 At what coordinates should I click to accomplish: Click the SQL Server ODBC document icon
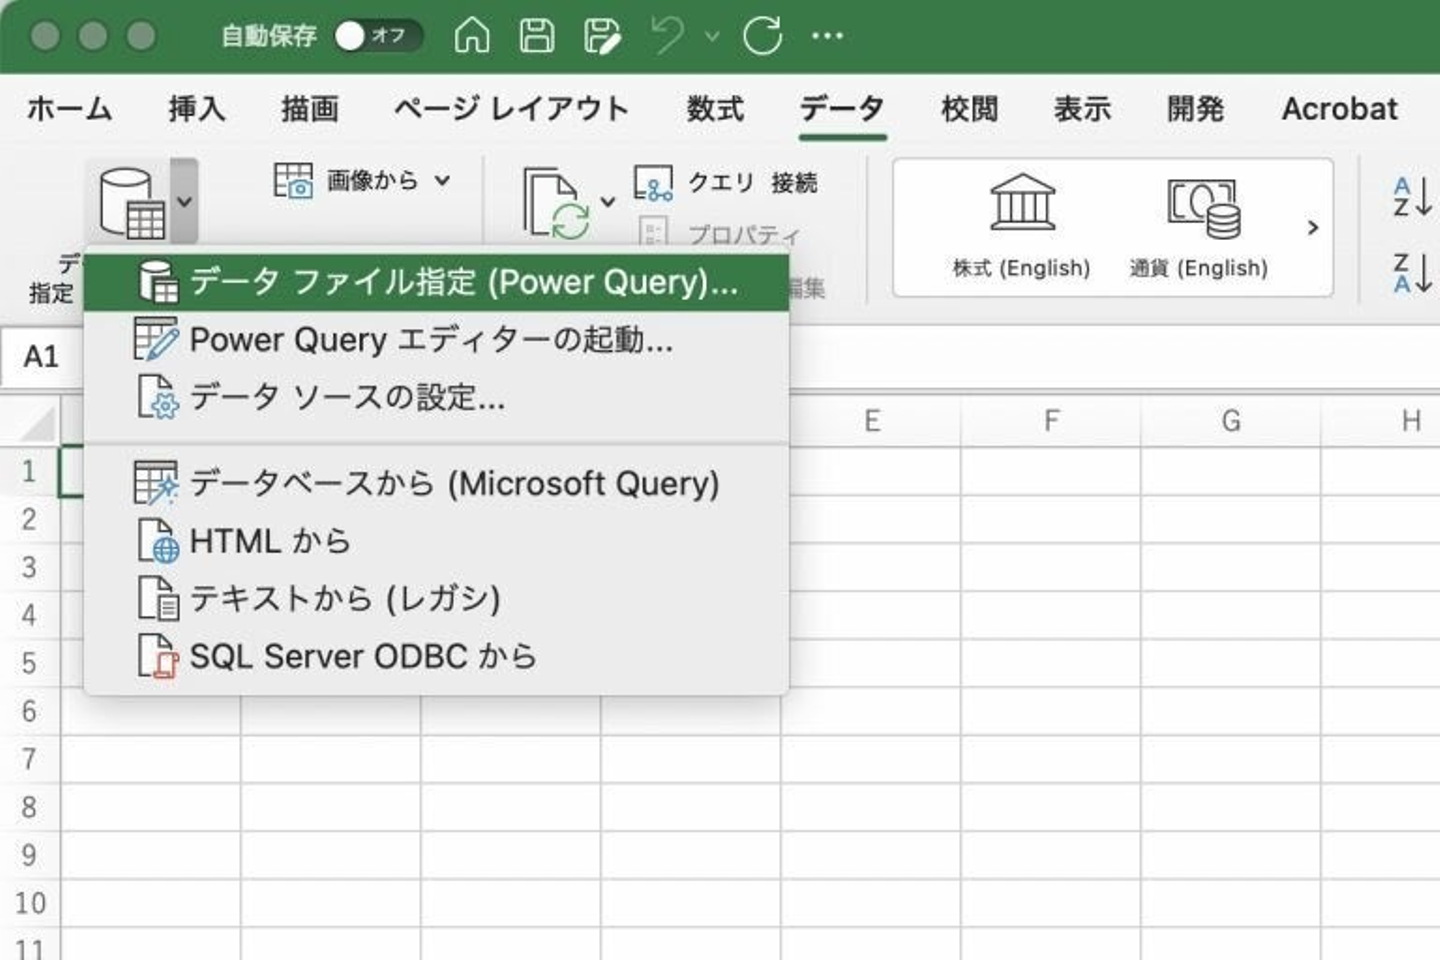pos(158,656)
